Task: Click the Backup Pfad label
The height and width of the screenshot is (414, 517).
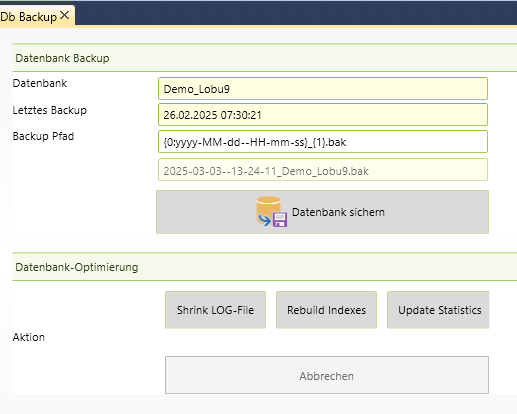Action: pos(43,136)
